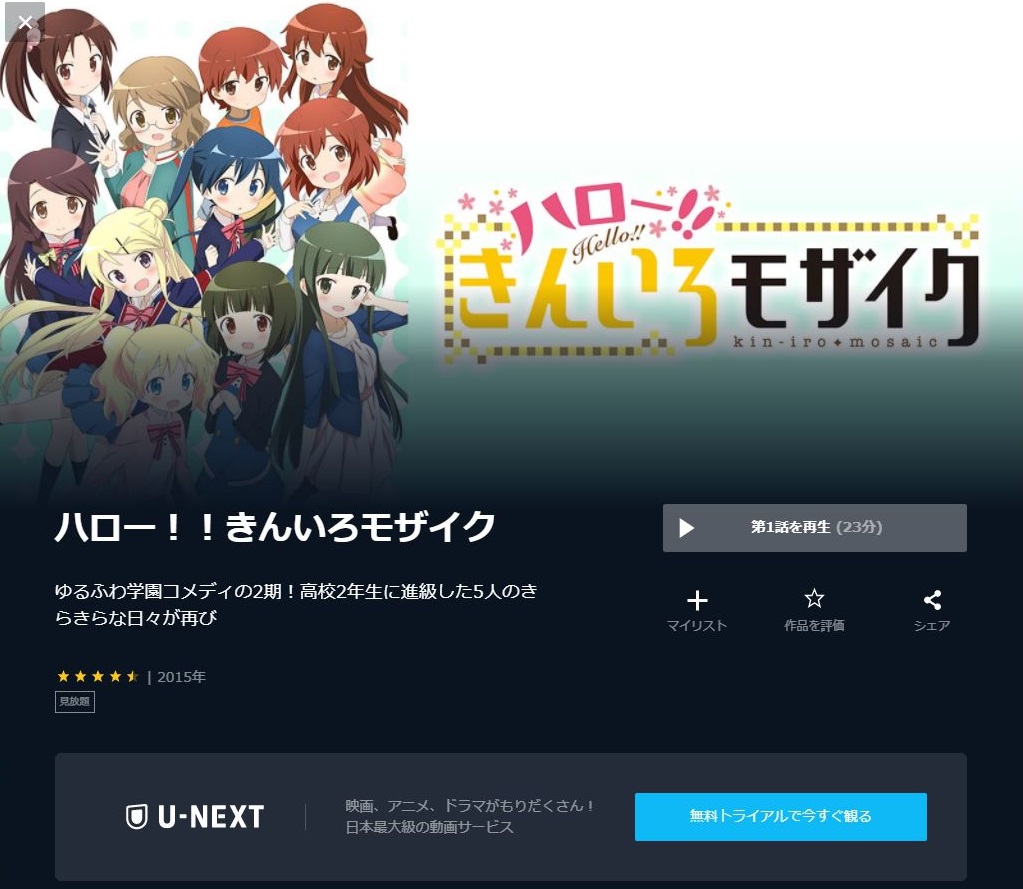Image resolution: width=1023 pixels, height=889 pixels.
Task: Click the U-NEXT wordmark text
Action: (211, 817)
